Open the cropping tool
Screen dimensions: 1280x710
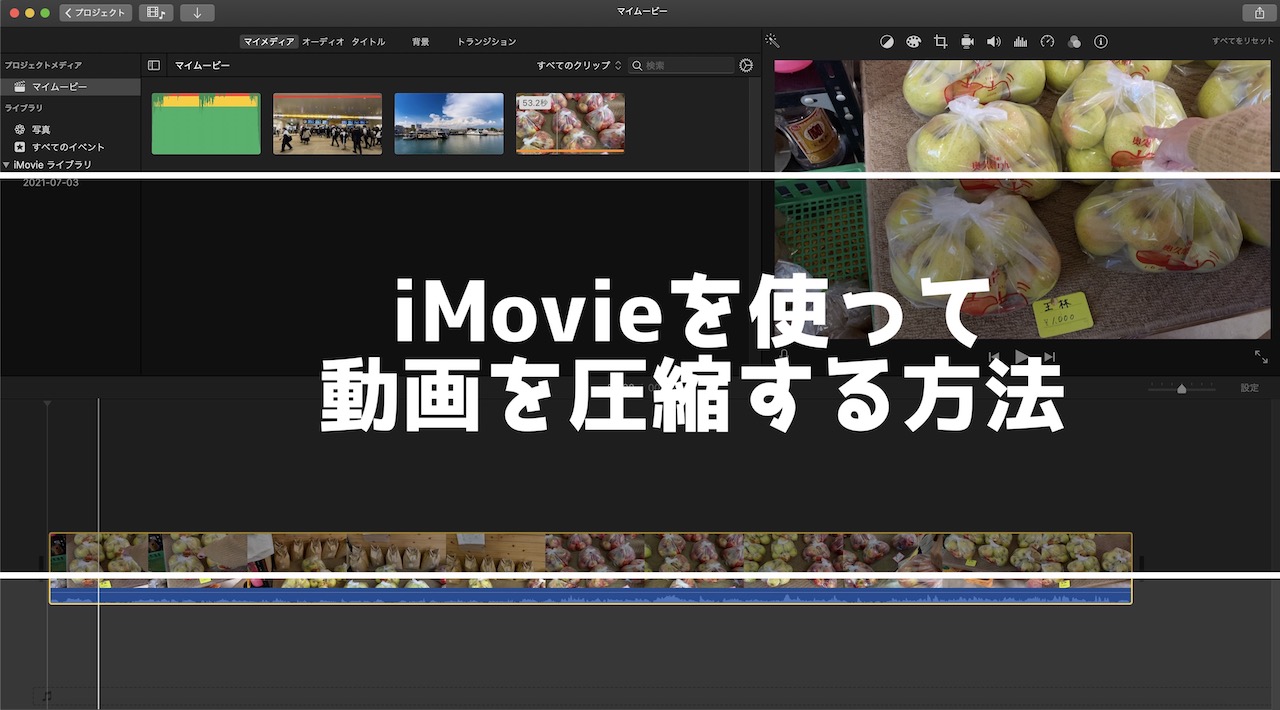tap(940, 42)
